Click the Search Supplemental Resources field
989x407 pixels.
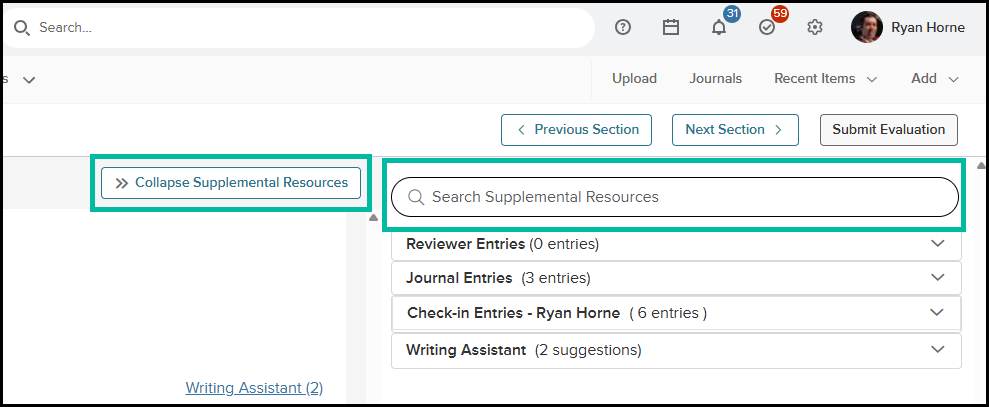pos(675,197)
